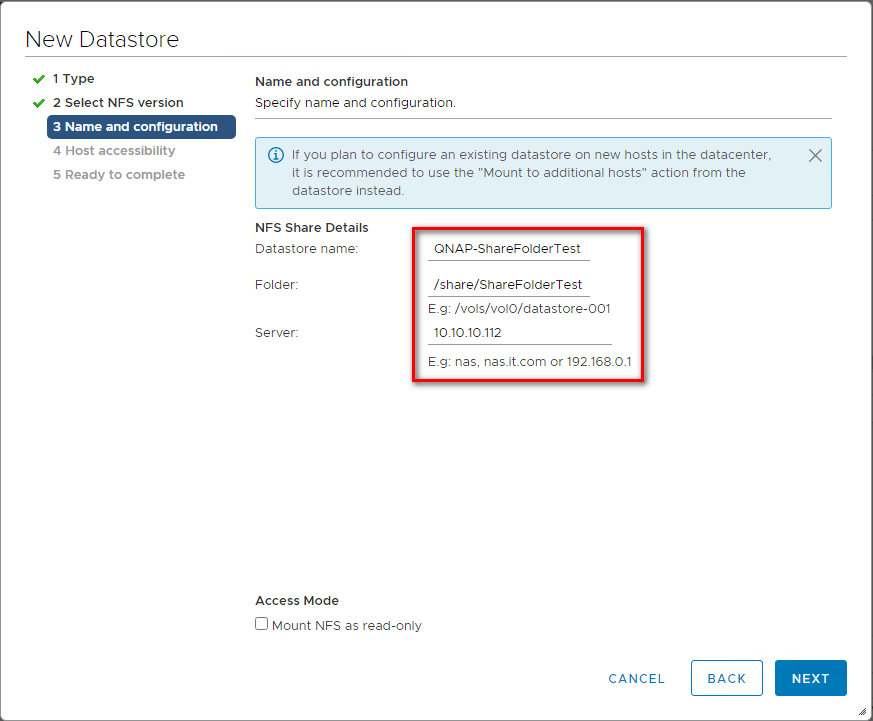Go to step 1 Type
Image resolution: width=873 pixels, height=721 pixels.
click(x=73, y=79)
